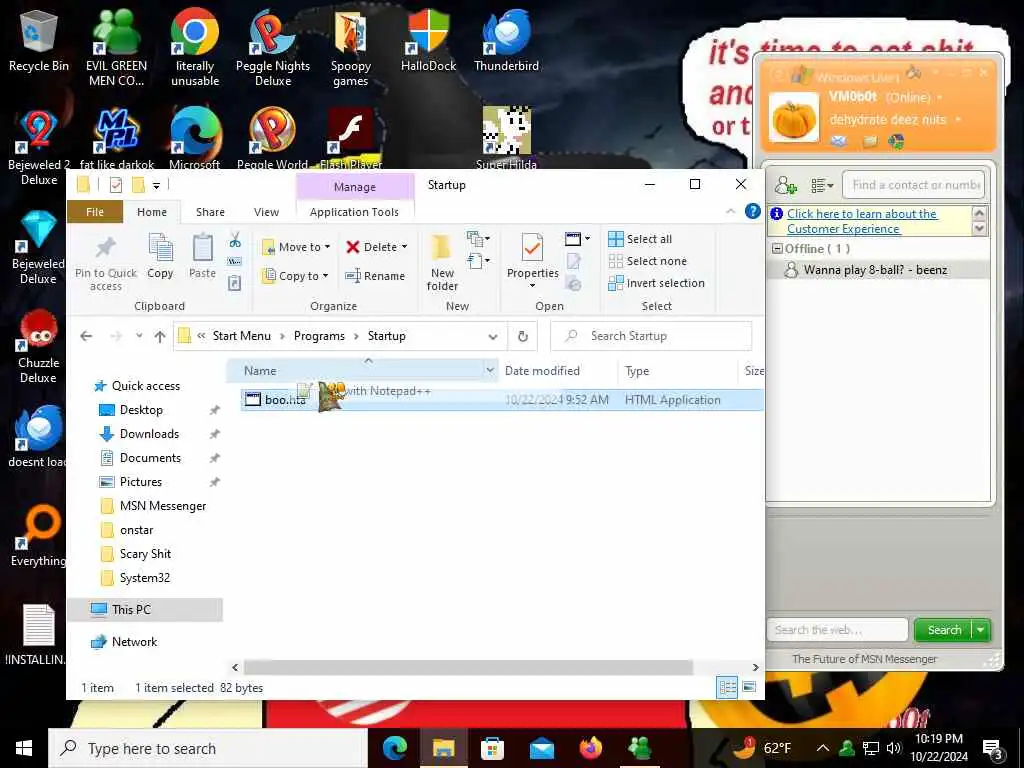The image size is (1024, 768).
Task: Switch to the Share ribbon tab
Action: click(210, 212)
